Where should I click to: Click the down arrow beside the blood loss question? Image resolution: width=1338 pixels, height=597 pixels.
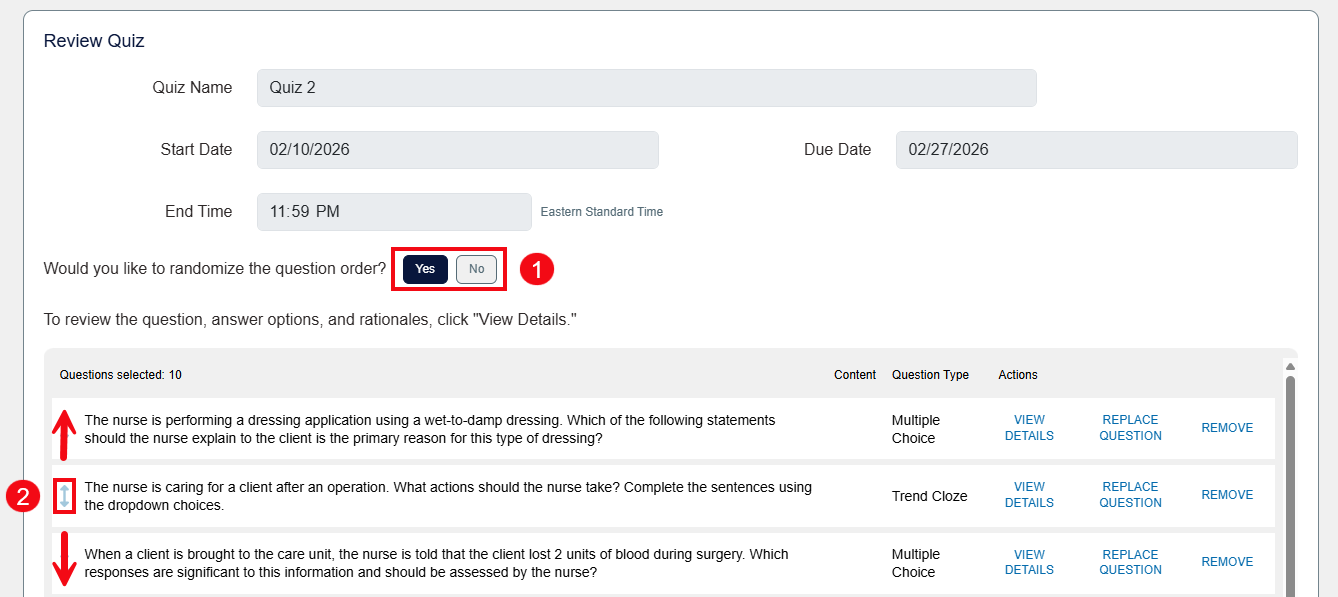point(64,561)
